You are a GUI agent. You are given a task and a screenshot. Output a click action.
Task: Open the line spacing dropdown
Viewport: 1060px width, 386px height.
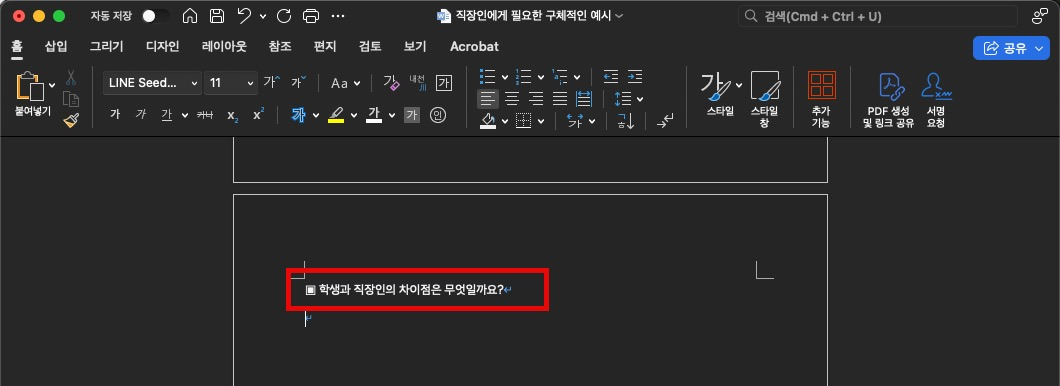click(x=629, y=99)
